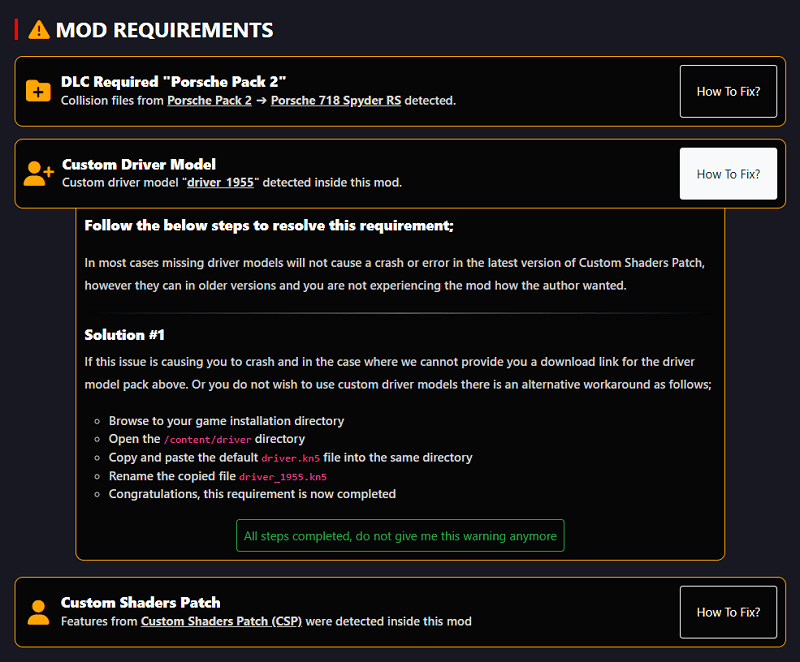Expand How To Fix for Custom Shaders Patch
Image resolution: width=800 pixels, height=662 pixels.
[x=728, y=612]
